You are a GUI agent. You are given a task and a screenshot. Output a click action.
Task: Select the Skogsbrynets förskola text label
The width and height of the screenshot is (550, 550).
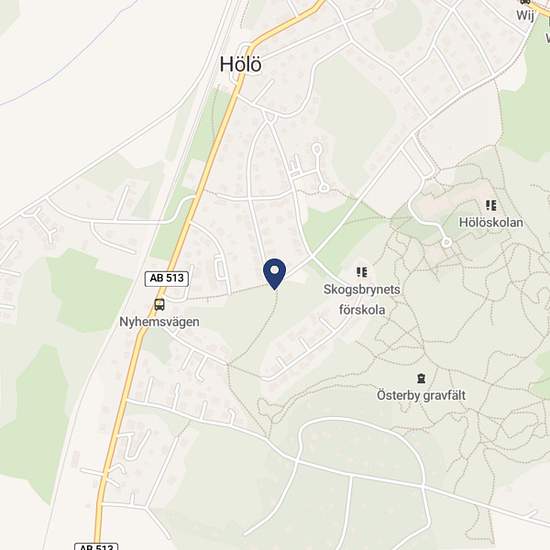click(x=362, y=300)
